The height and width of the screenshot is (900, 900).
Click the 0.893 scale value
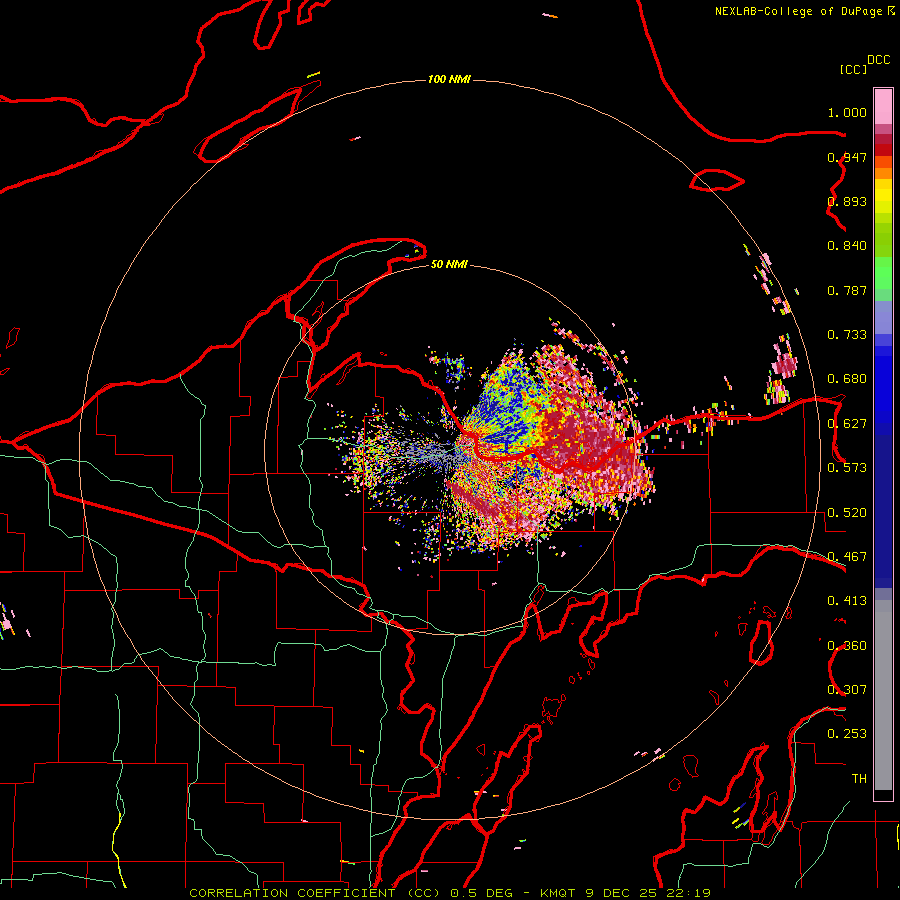pyautogui.click(x=847, y=201)
